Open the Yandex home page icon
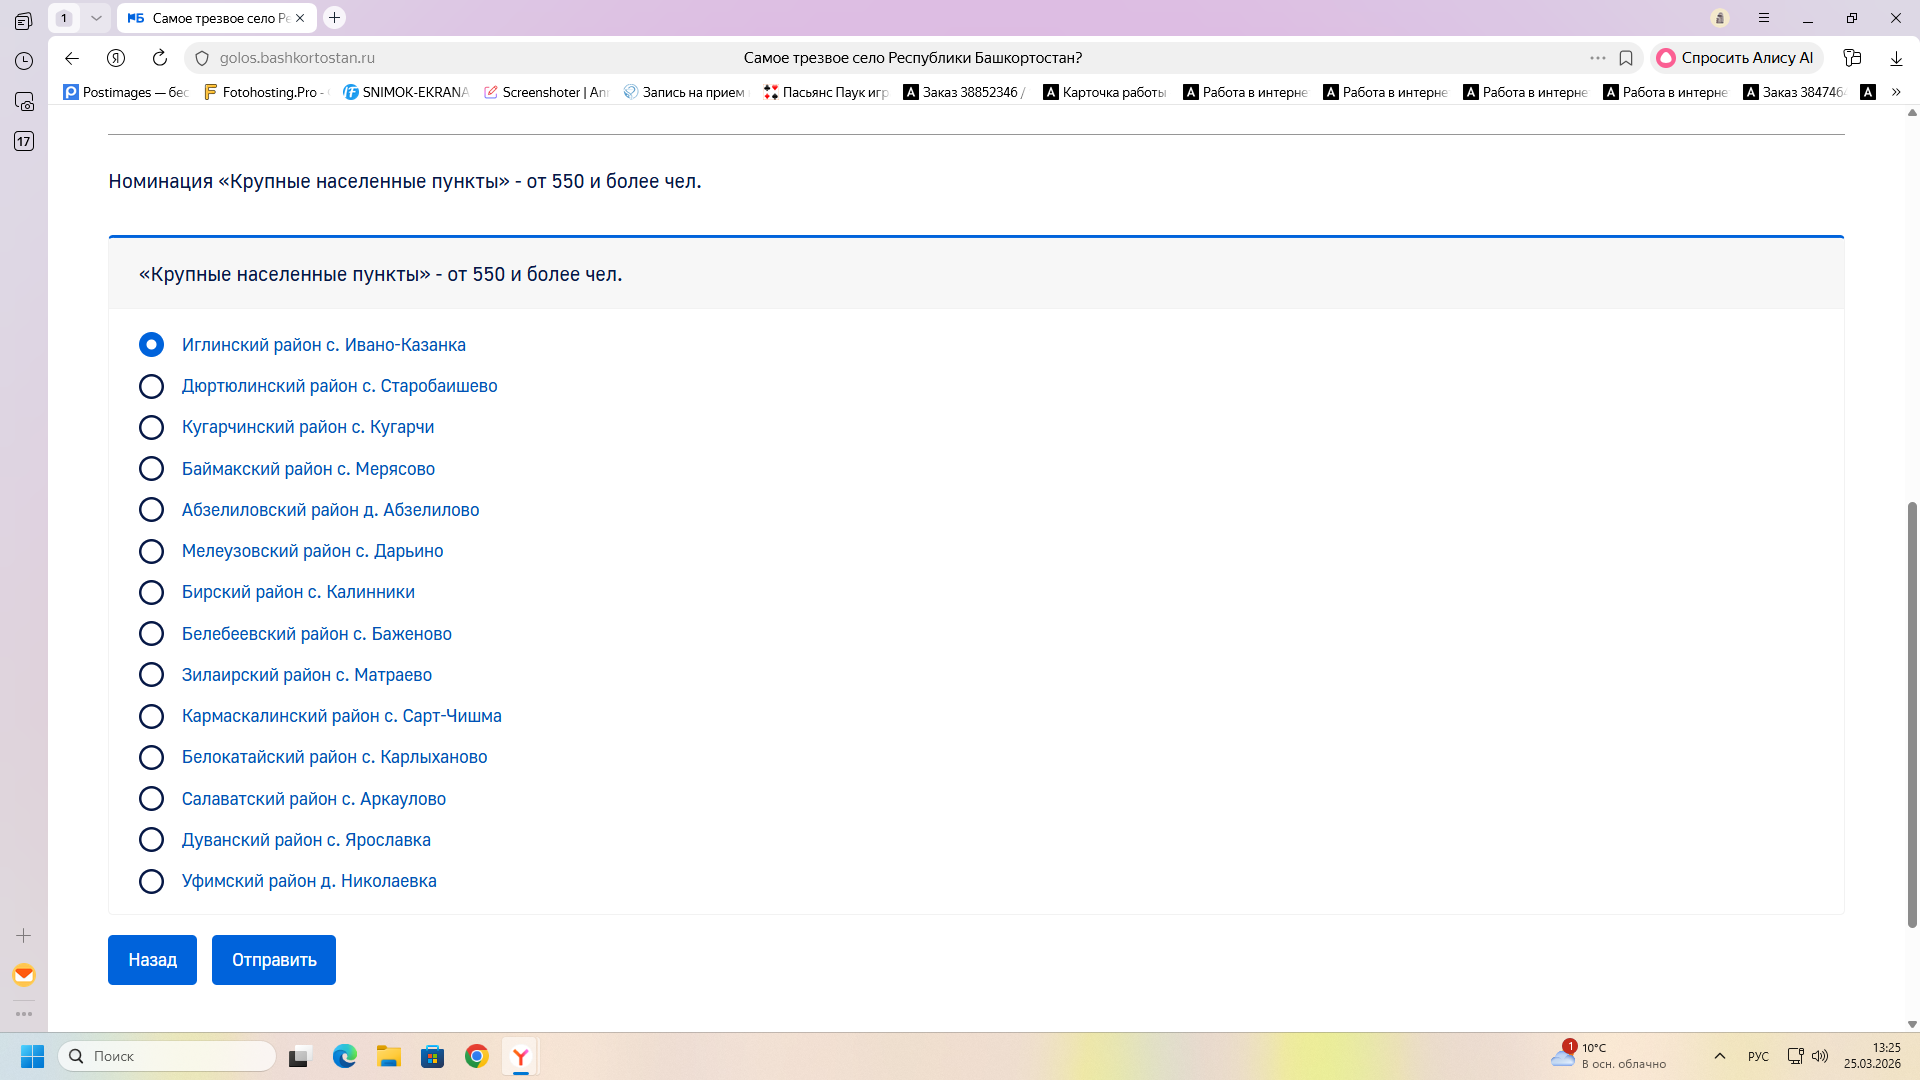Screen dimensions: 1920x1080 (x=116, y=58)
